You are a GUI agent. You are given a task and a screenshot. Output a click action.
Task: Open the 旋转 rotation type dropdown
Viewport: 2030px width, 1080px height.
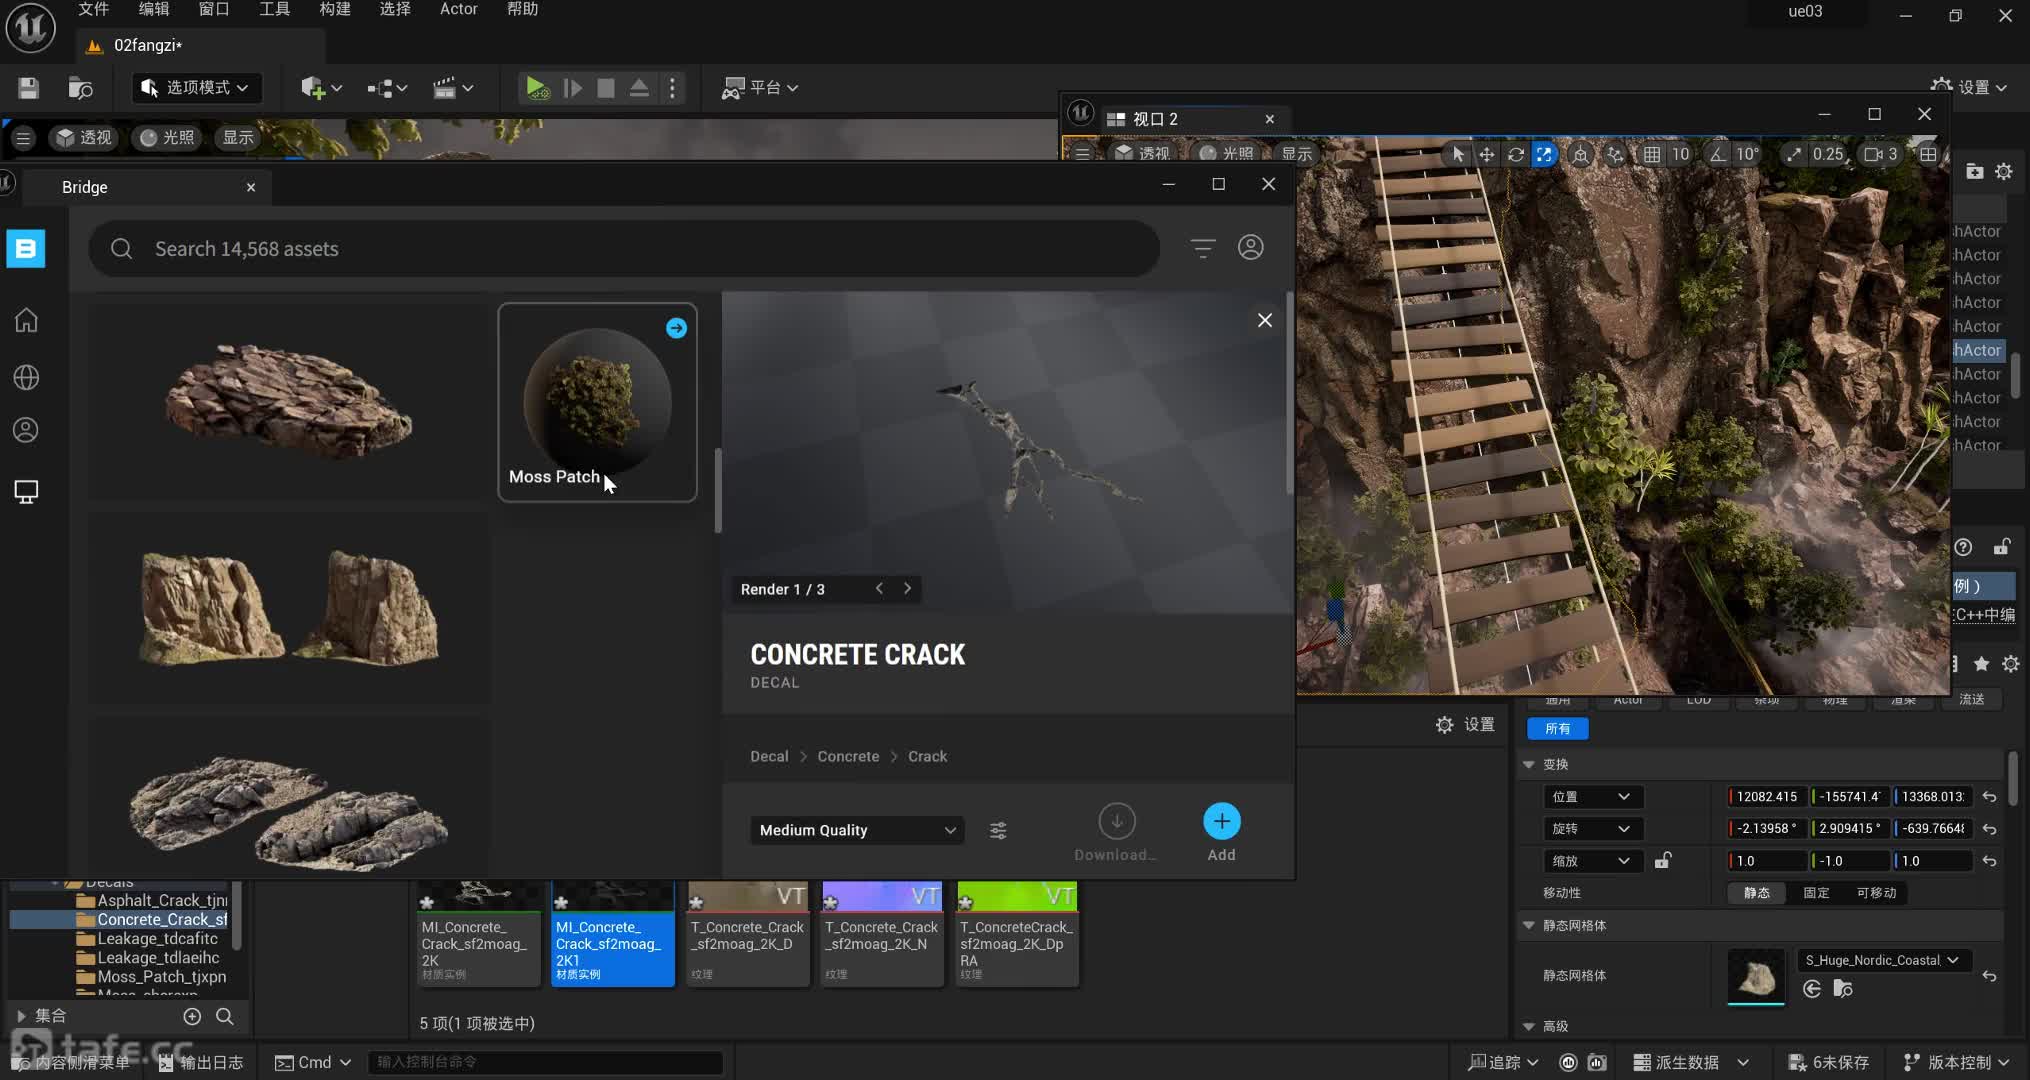click(1591, 829)
